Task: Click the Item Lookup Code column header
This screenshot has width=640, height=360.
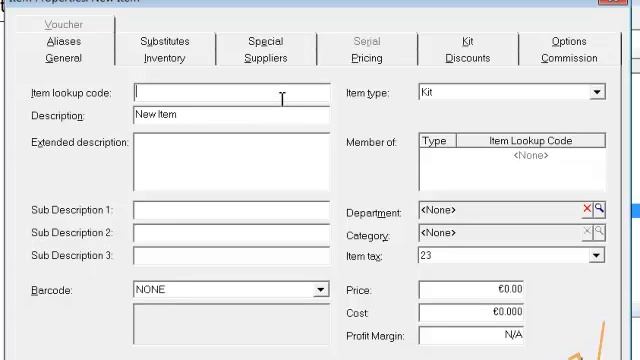Action: coord(531,141)
